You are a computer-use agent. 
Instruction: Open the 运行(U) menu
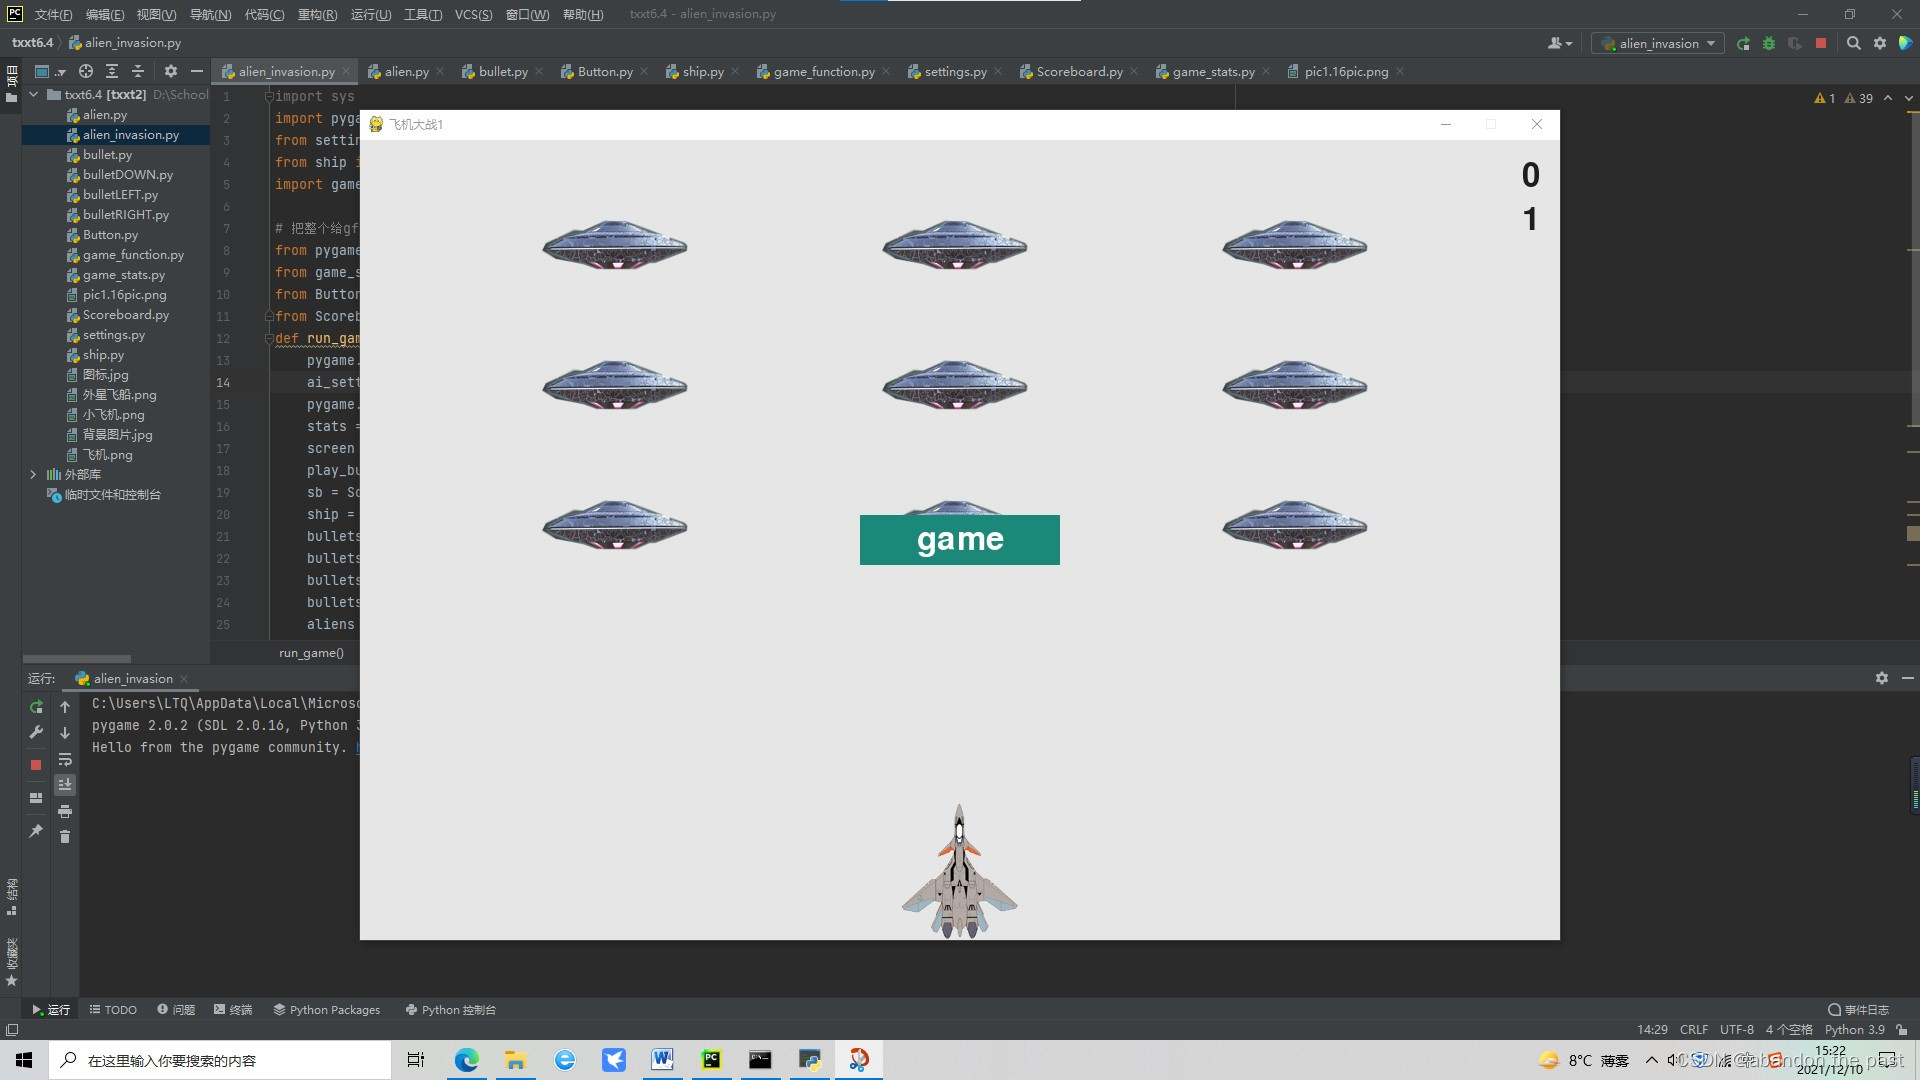pos(370,14)
